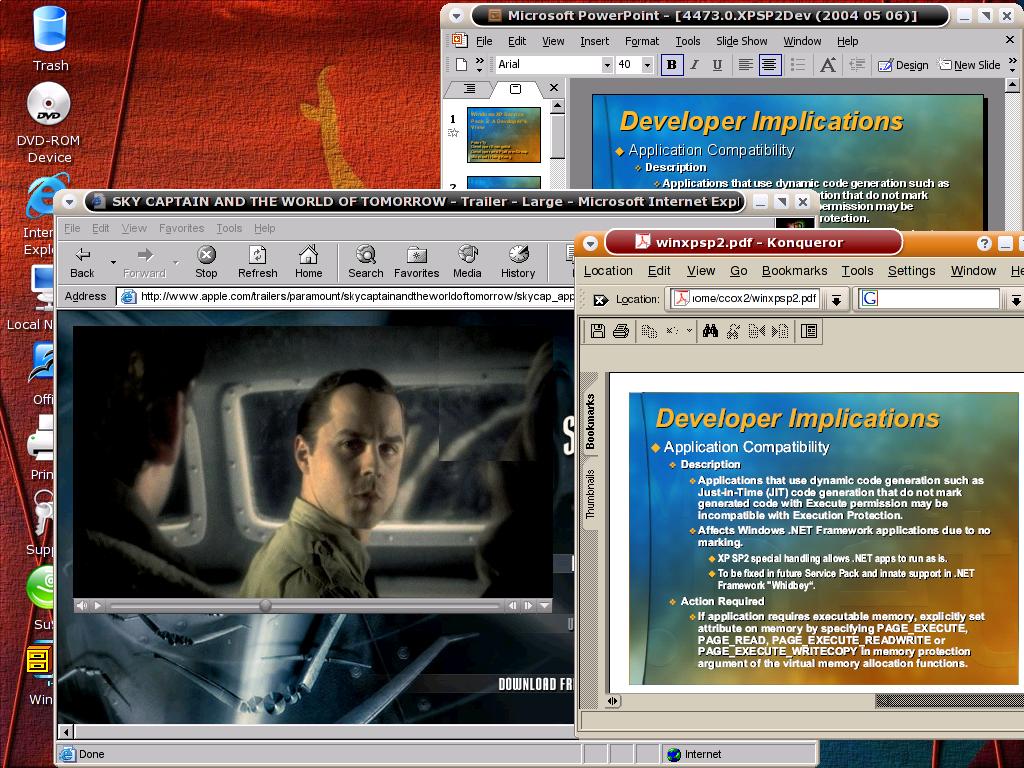Toggle Italic formatting in PowerPoint
This screenshot has height=768, width=1024.
[x=695, y=65]
